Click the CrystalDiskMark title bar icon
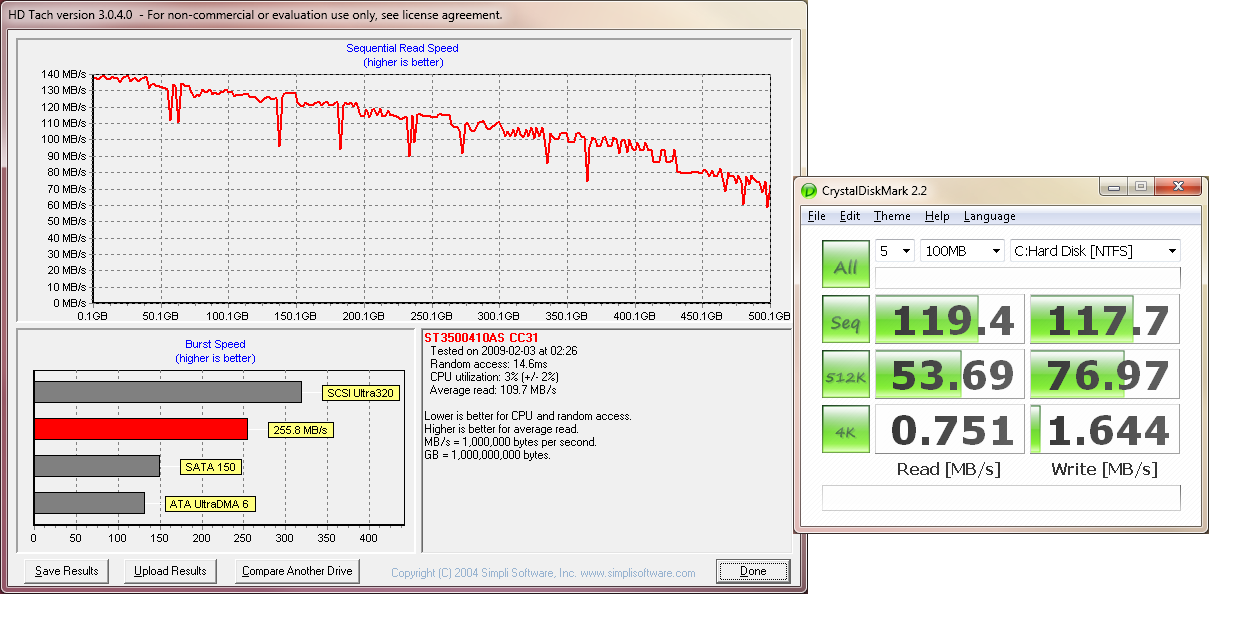Viewport: 1243px width, 626px height. [x=809, y=189]
